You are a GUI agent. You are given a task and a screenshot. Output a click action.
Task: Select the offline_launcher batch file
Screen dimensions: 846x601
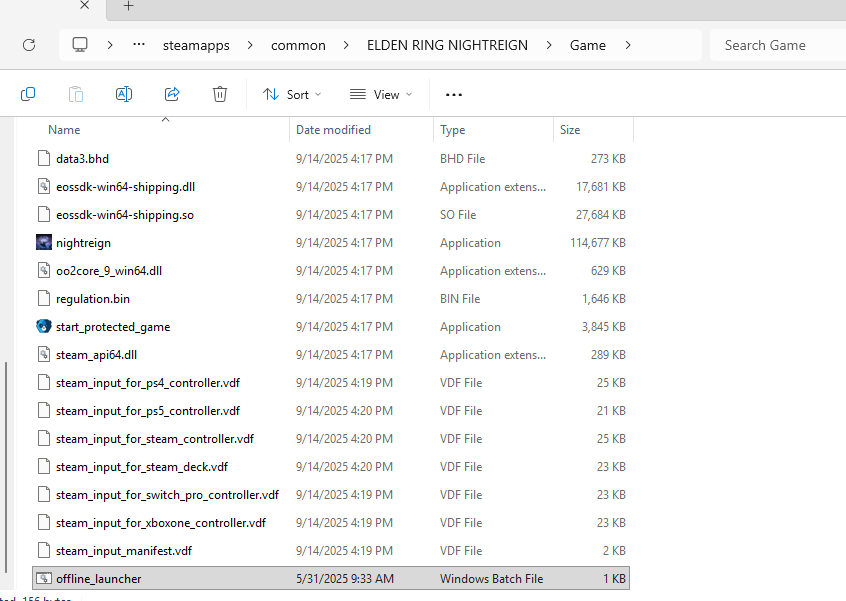tap(98, 579)
